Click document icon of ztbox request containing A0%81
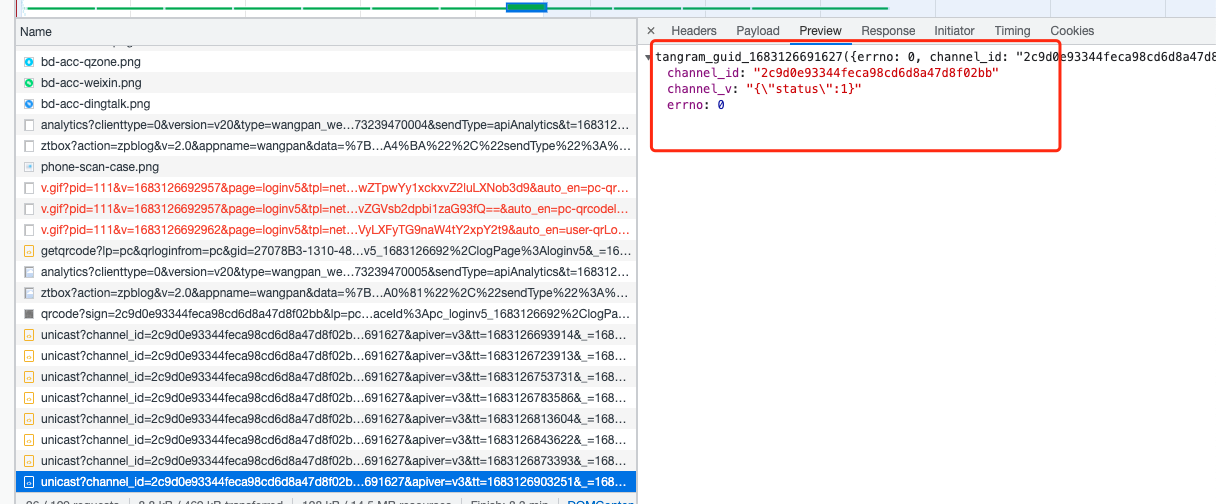1216x504 pixels. click(29, 293)
